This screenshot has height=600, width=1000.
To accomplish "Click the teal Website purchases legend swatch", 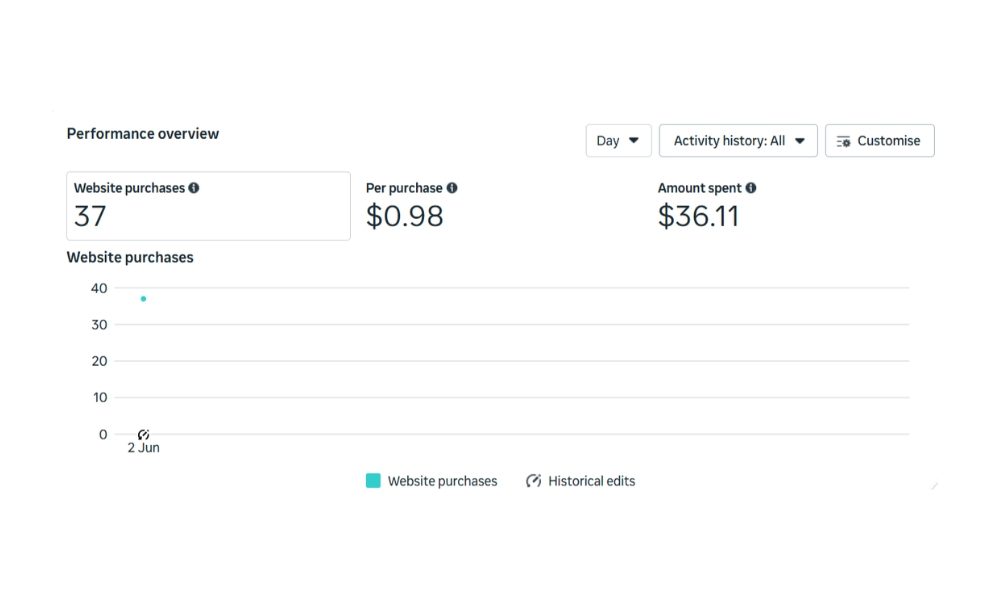I will tap(373, 481).
